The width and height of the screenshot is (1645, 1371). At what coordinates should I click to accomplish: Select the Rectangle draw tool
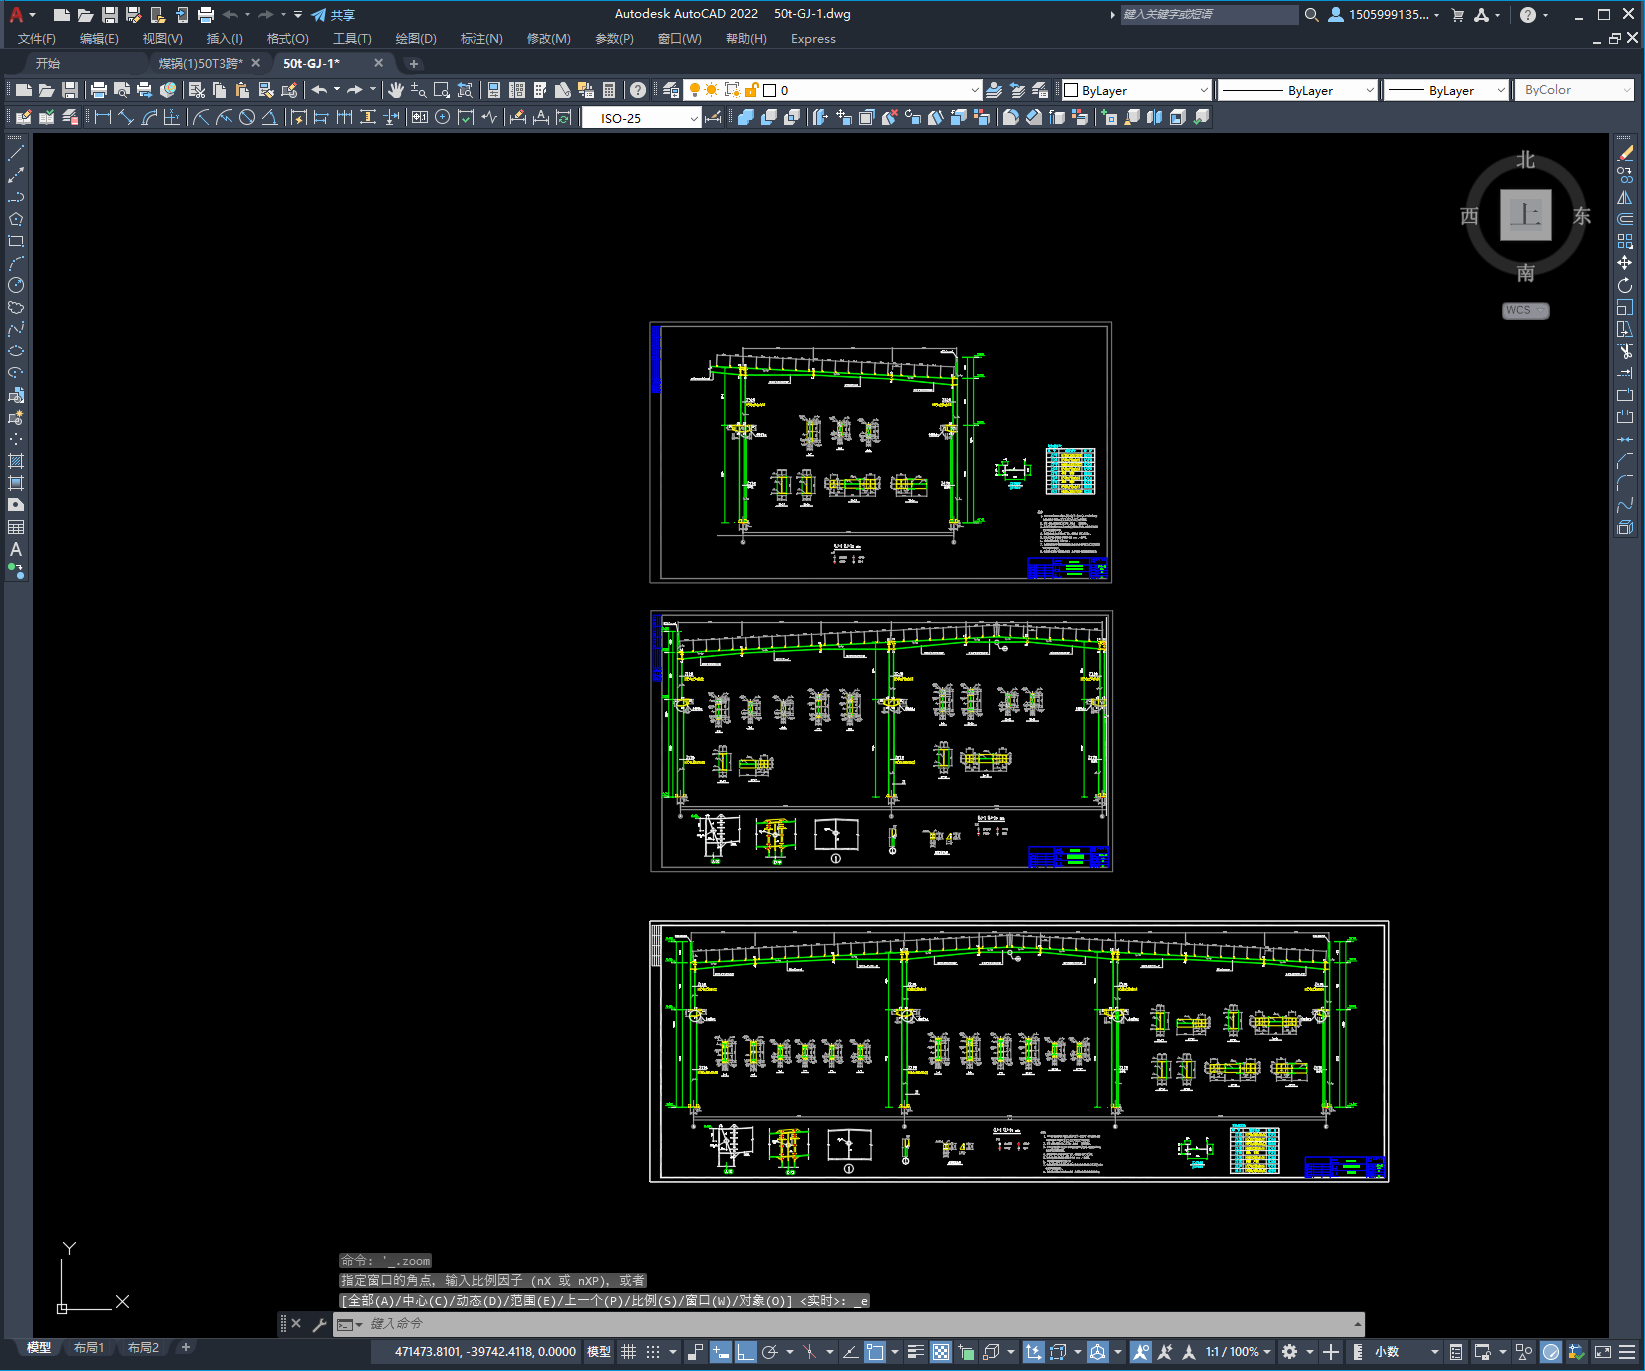click(x=16, y=241)
